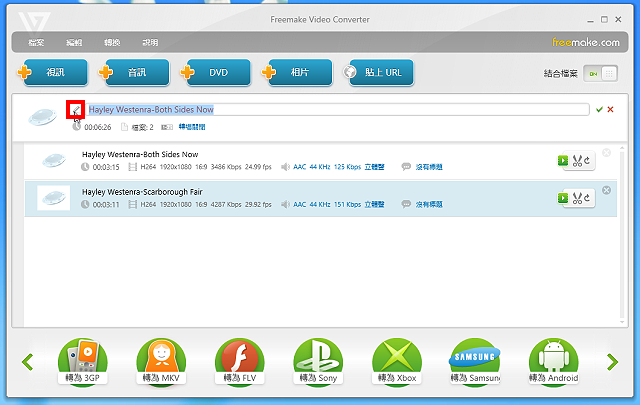The height and width of the screenshot is (405, 640).
Task: Click the 00:03:15 duration of Both Sides Now
Action: (x=106, y=167)
